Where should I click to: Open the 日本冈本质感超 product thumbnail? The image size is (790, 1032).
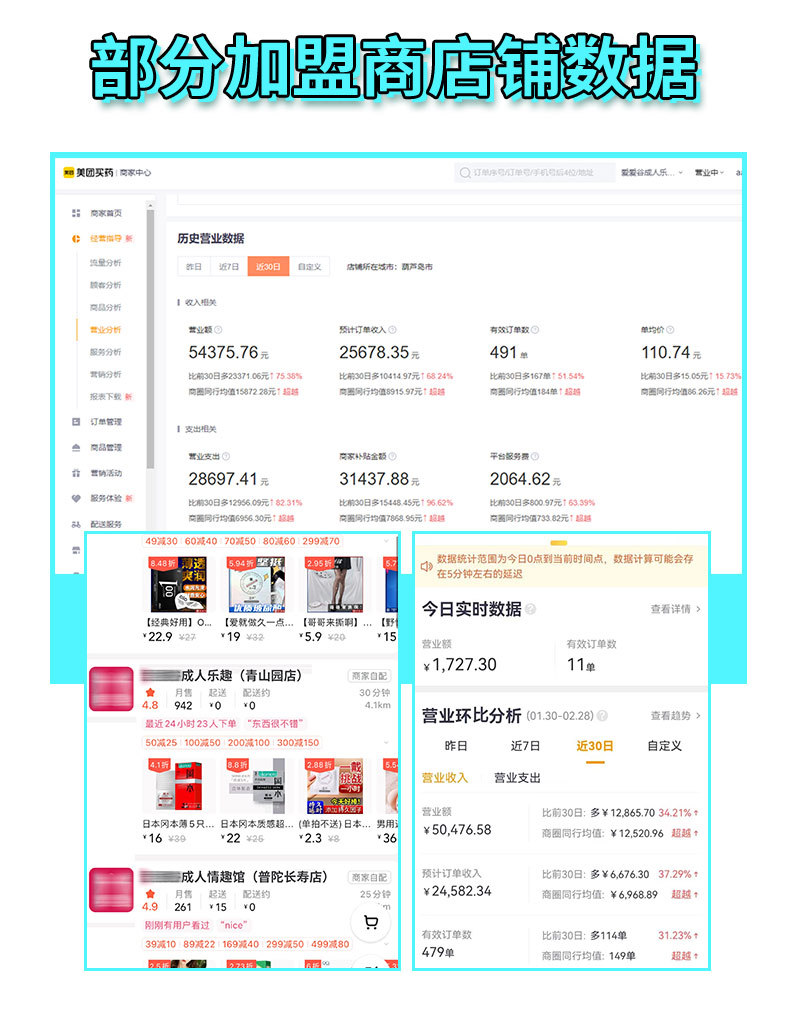(255, 786)
